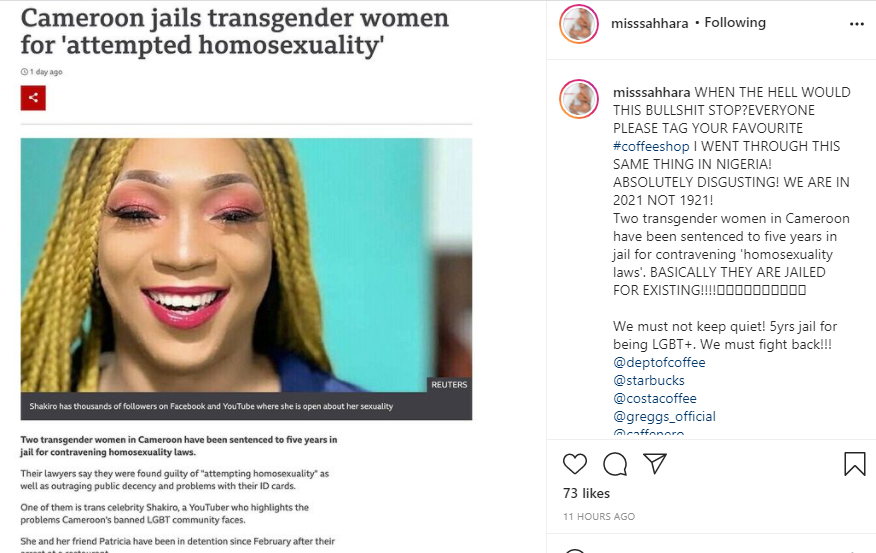This screenshot has height=553, width=876.
Task: Visit the @deptofcoffee mention
Action: (x=659, y=363)
